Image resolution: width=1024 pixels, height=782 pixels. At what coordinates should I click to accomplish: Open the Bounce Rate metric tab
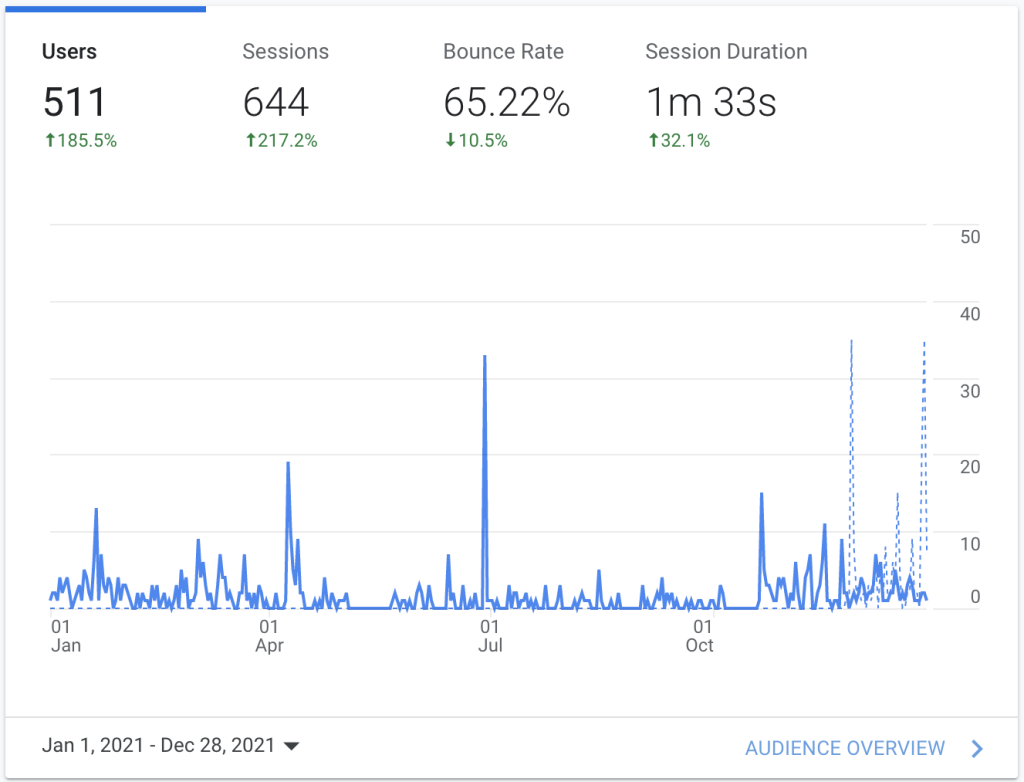tap(503, 52)
